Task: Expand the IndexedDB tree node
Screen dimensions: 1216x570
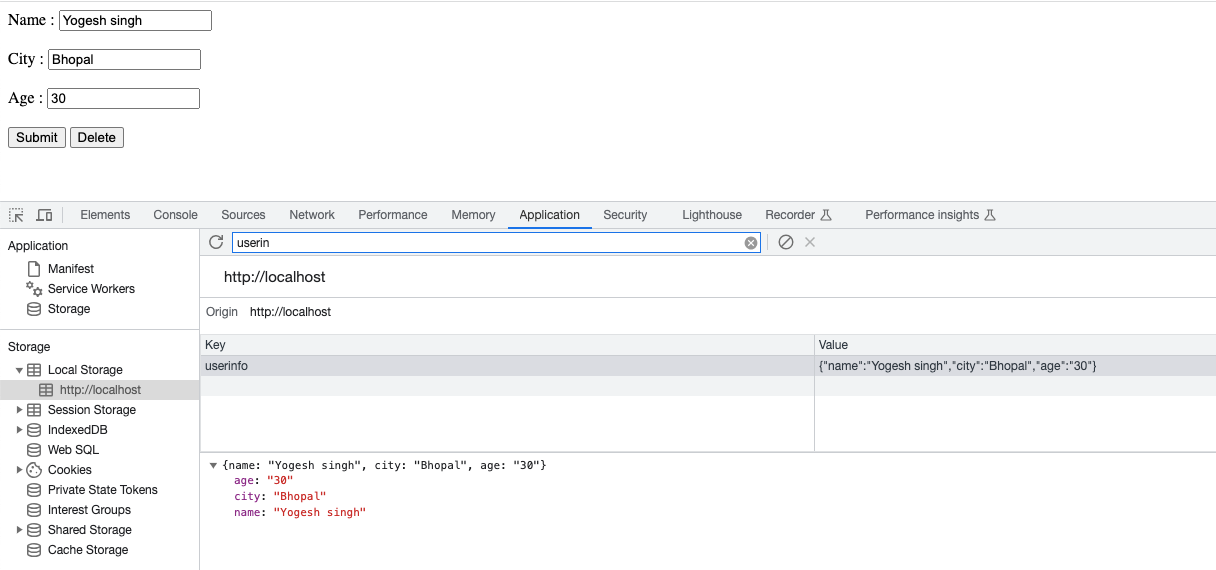Action: (x=19, y=430)
